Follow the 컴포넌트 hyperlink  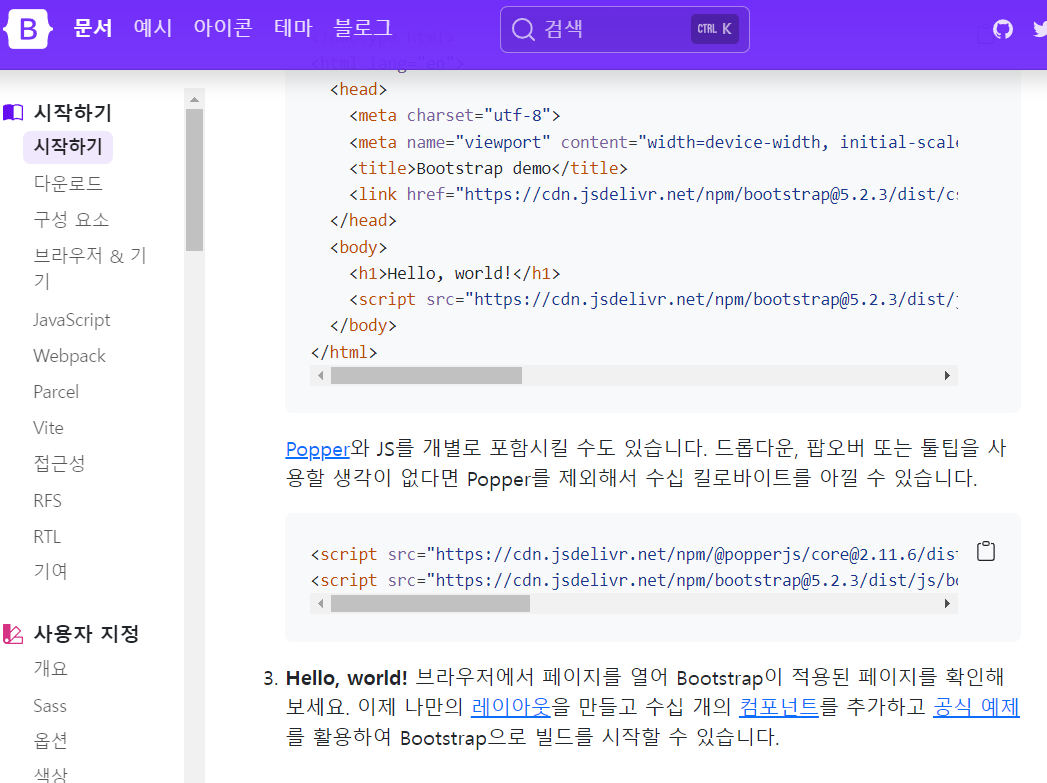(779, 706)
